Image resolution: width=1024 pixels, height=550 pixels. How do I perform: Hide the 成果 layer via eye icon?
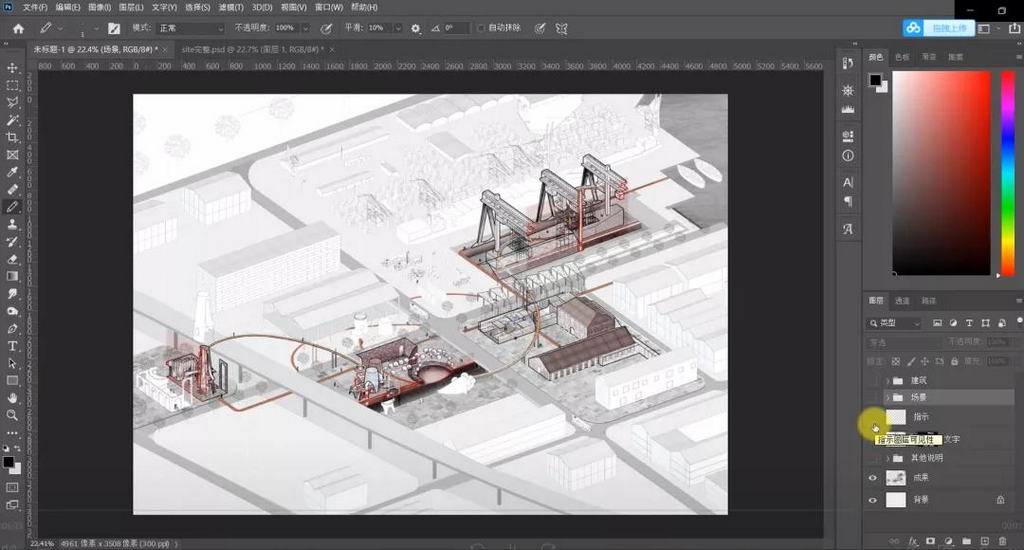click(x=873, y=478)
